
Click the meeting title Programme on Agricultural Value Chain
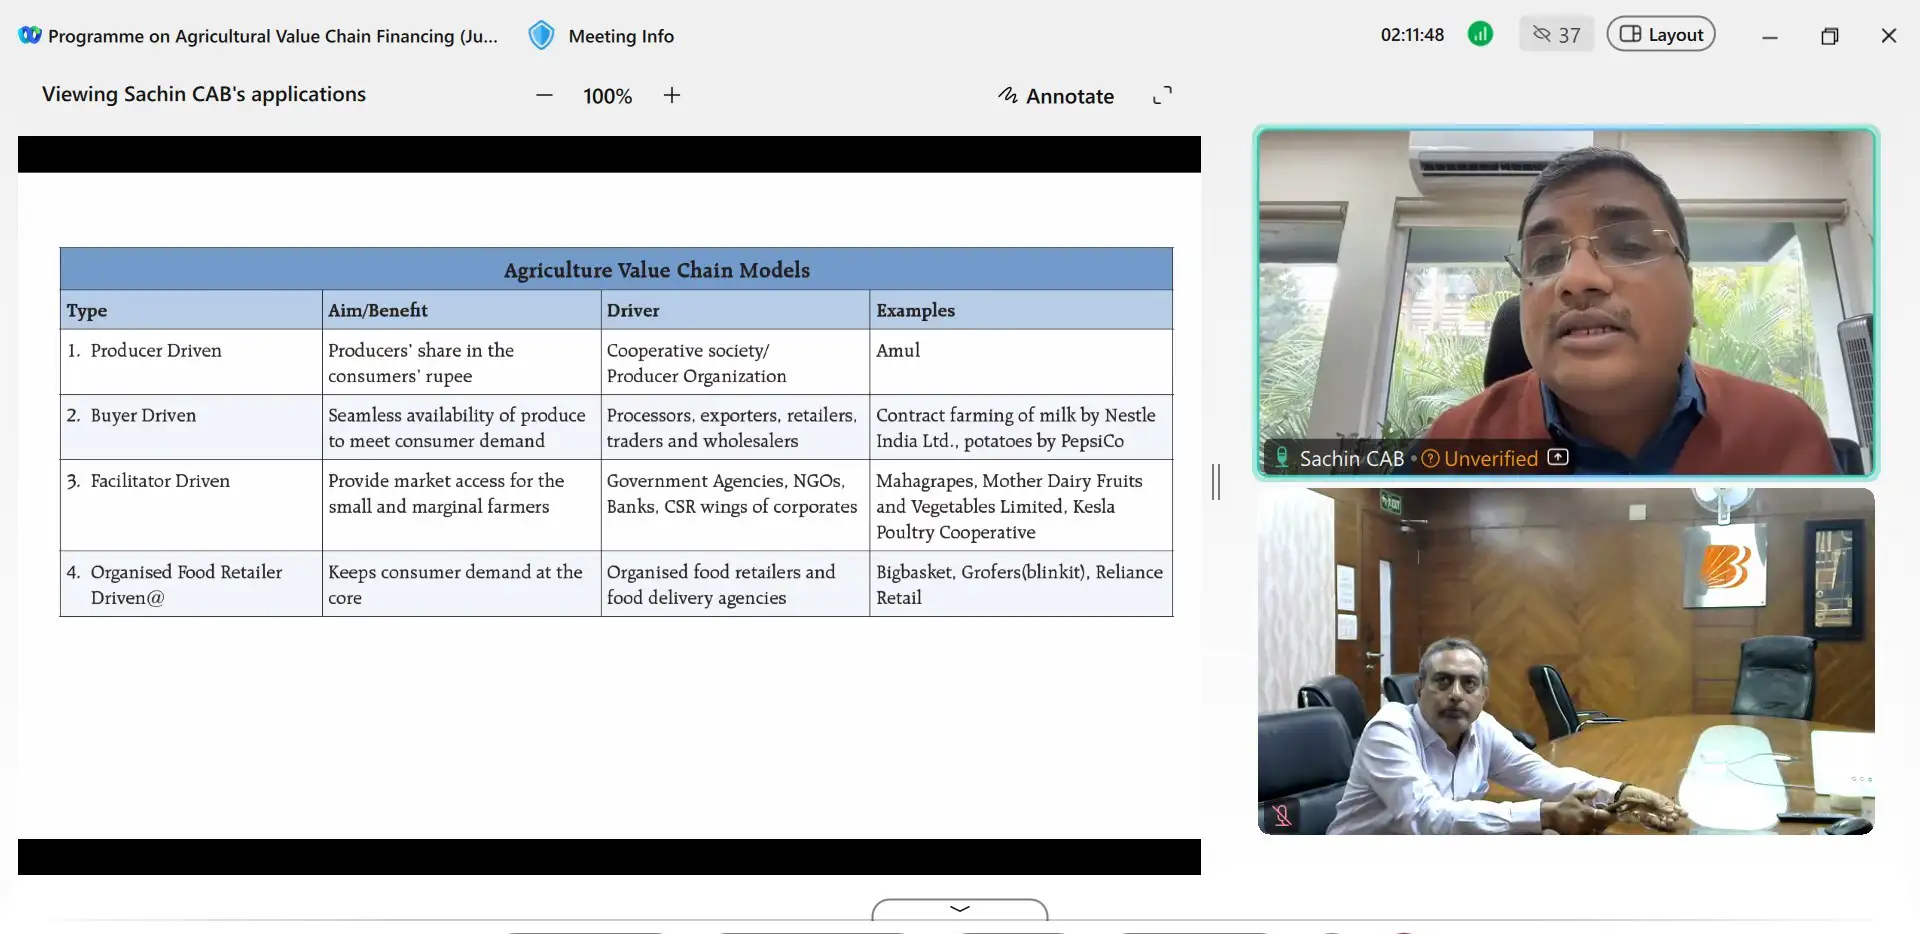[x=273, y=36]
